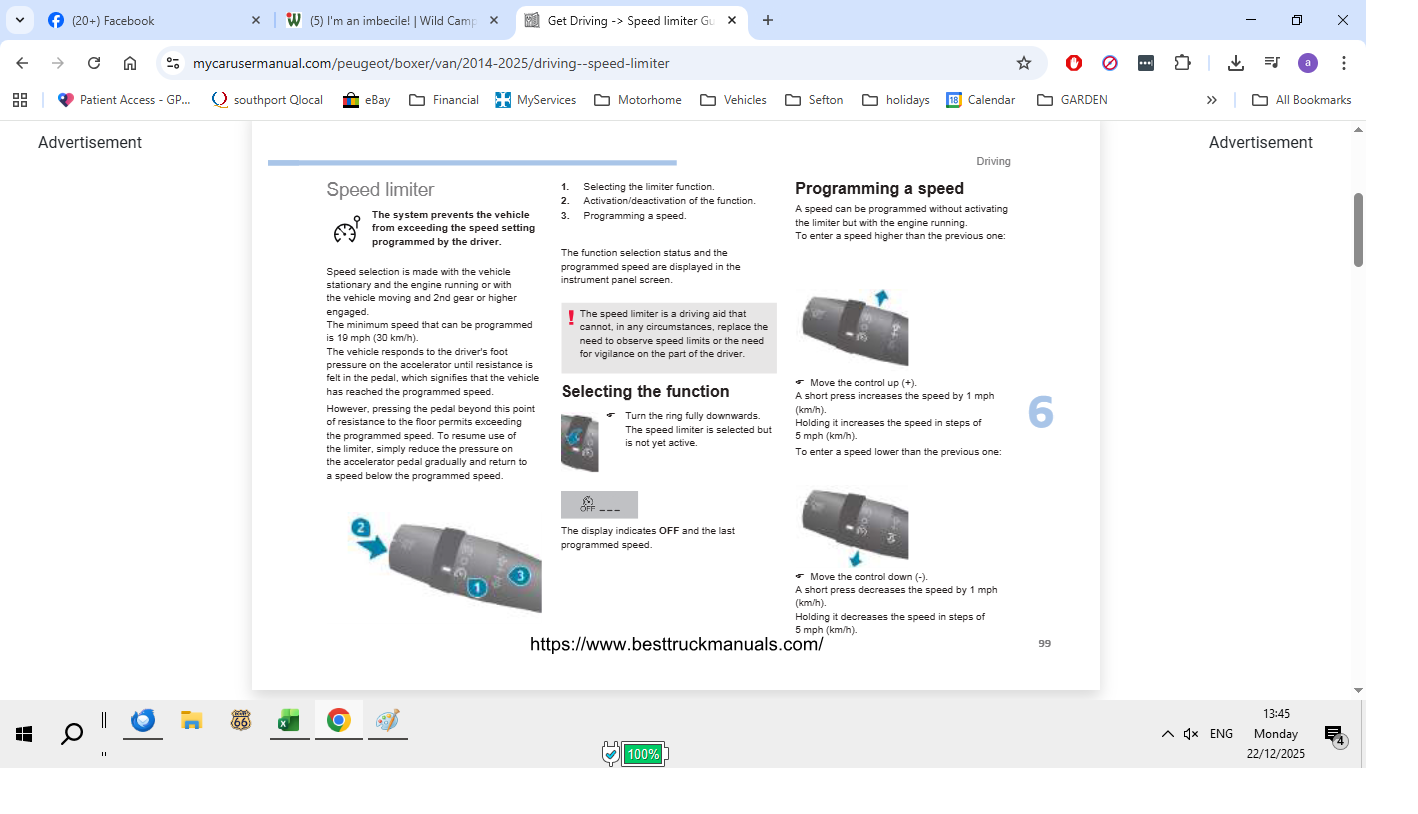Open the media control icon in toolbar
The width and height of the screenshot is (1418, 814).
tap(1272, 63)
